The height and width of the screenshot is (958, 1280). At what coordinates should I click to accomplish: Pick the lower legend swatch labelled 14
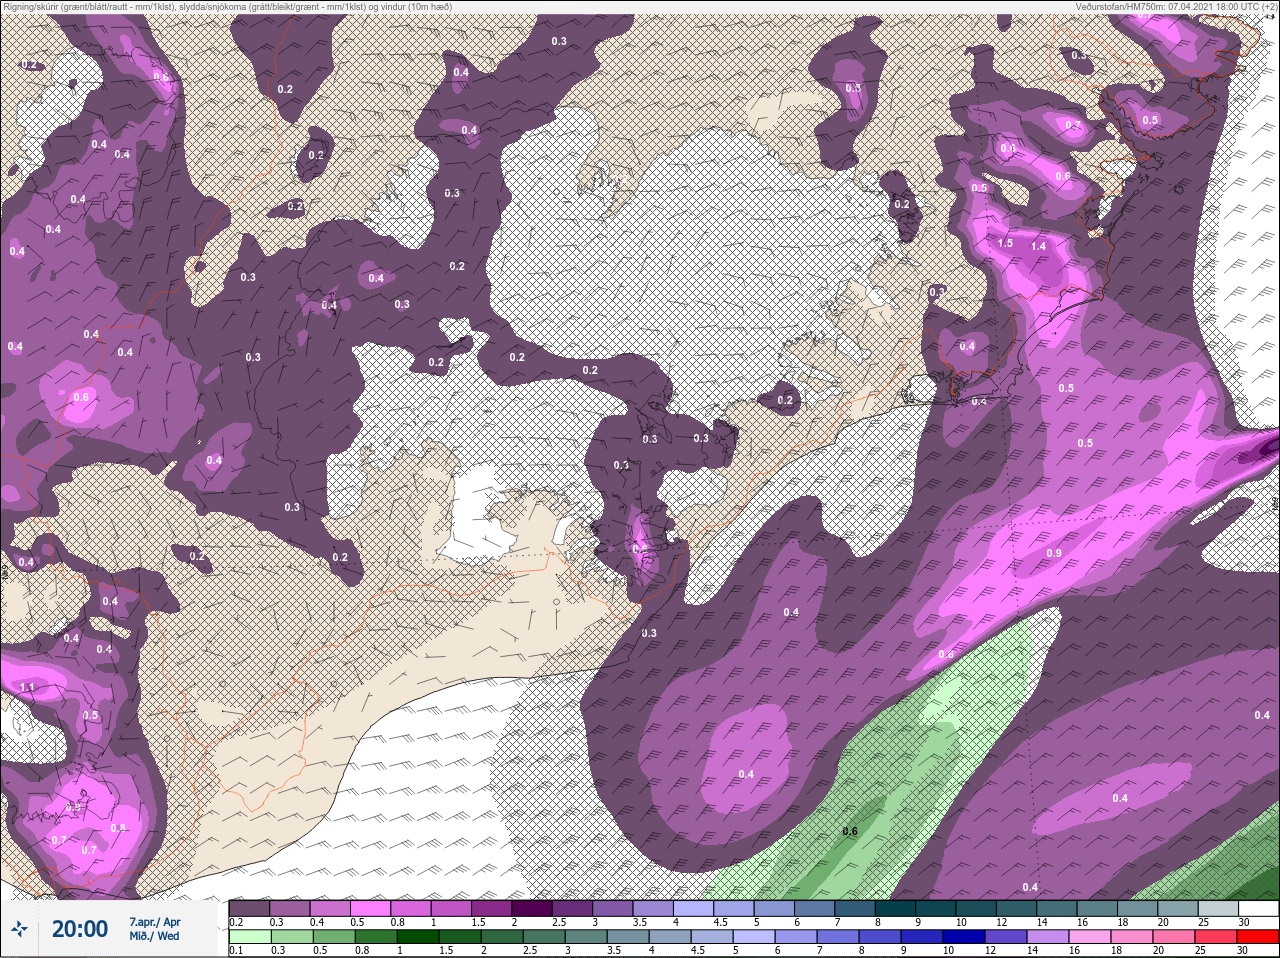[1048, 936]
